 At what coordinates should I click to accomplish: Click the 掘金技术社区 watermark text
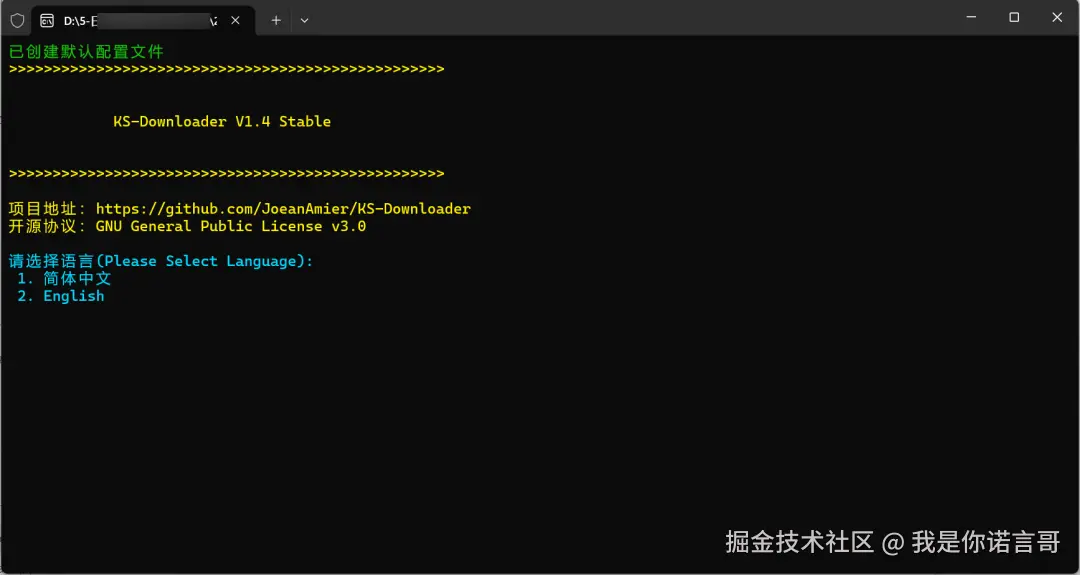[x=799, y=542]
